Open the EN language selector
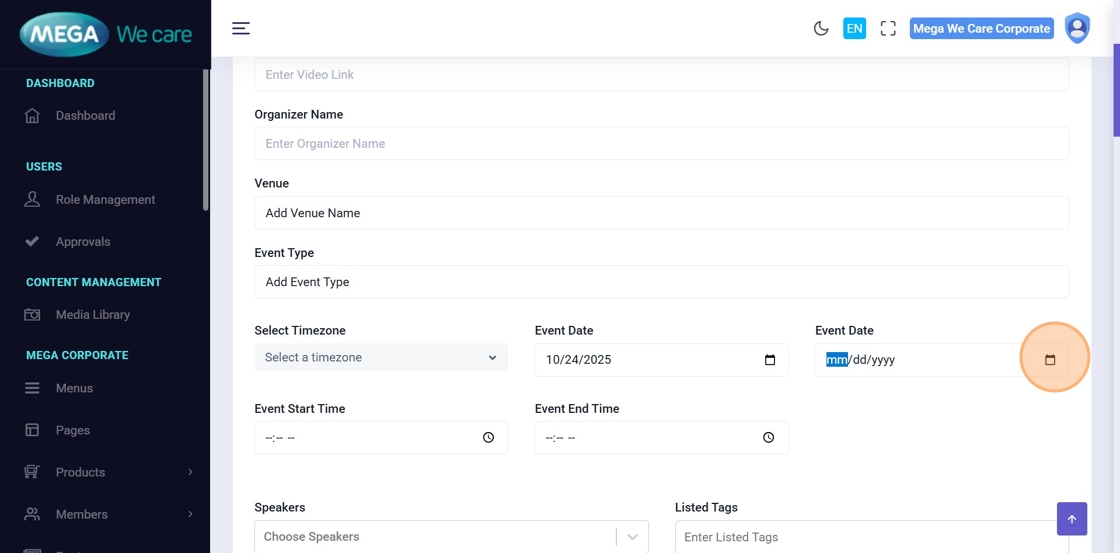Image resolution: width=1120 pixels, height=553 pixels. point(854,28)
